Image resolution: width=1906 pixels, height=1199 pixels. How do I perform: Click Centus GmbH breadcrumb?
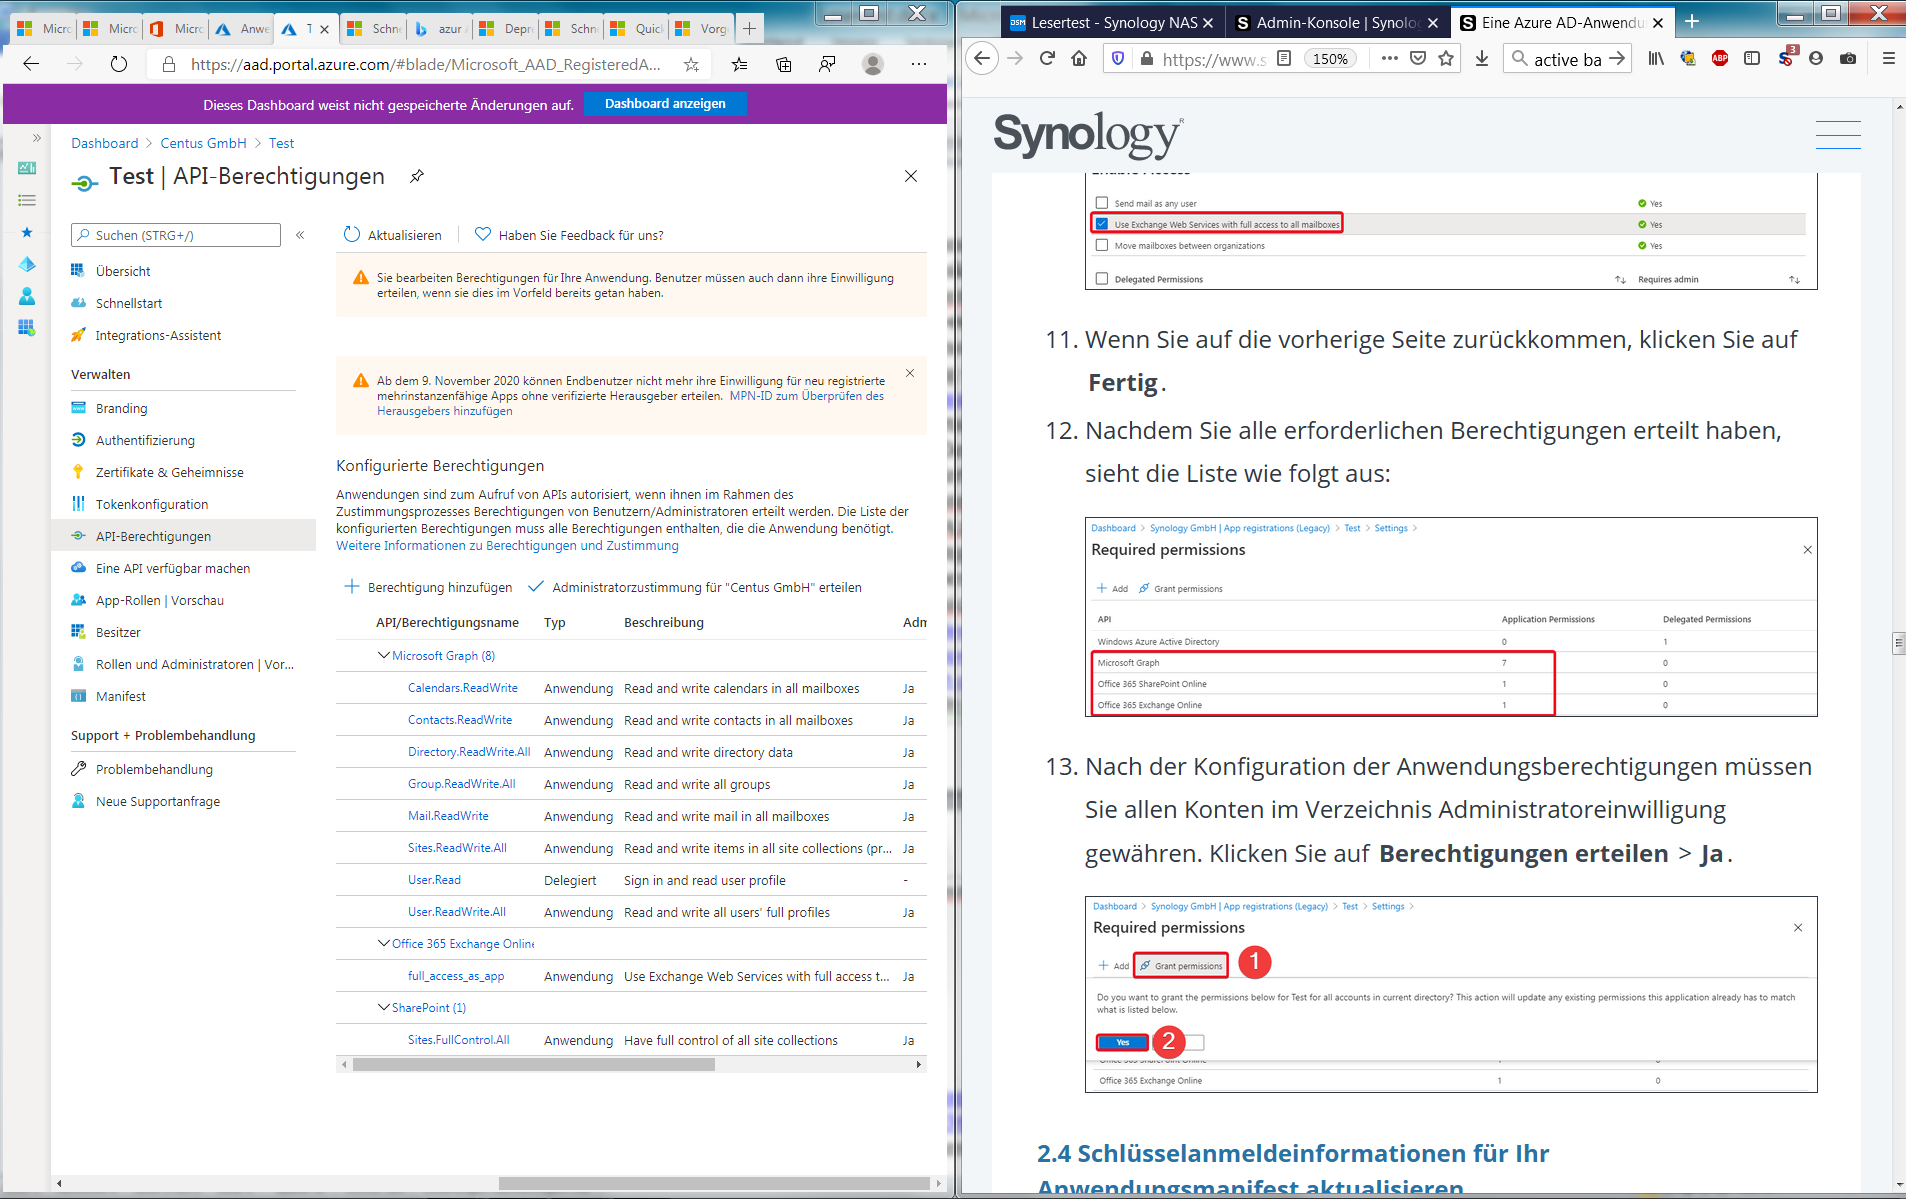point(203,143)
